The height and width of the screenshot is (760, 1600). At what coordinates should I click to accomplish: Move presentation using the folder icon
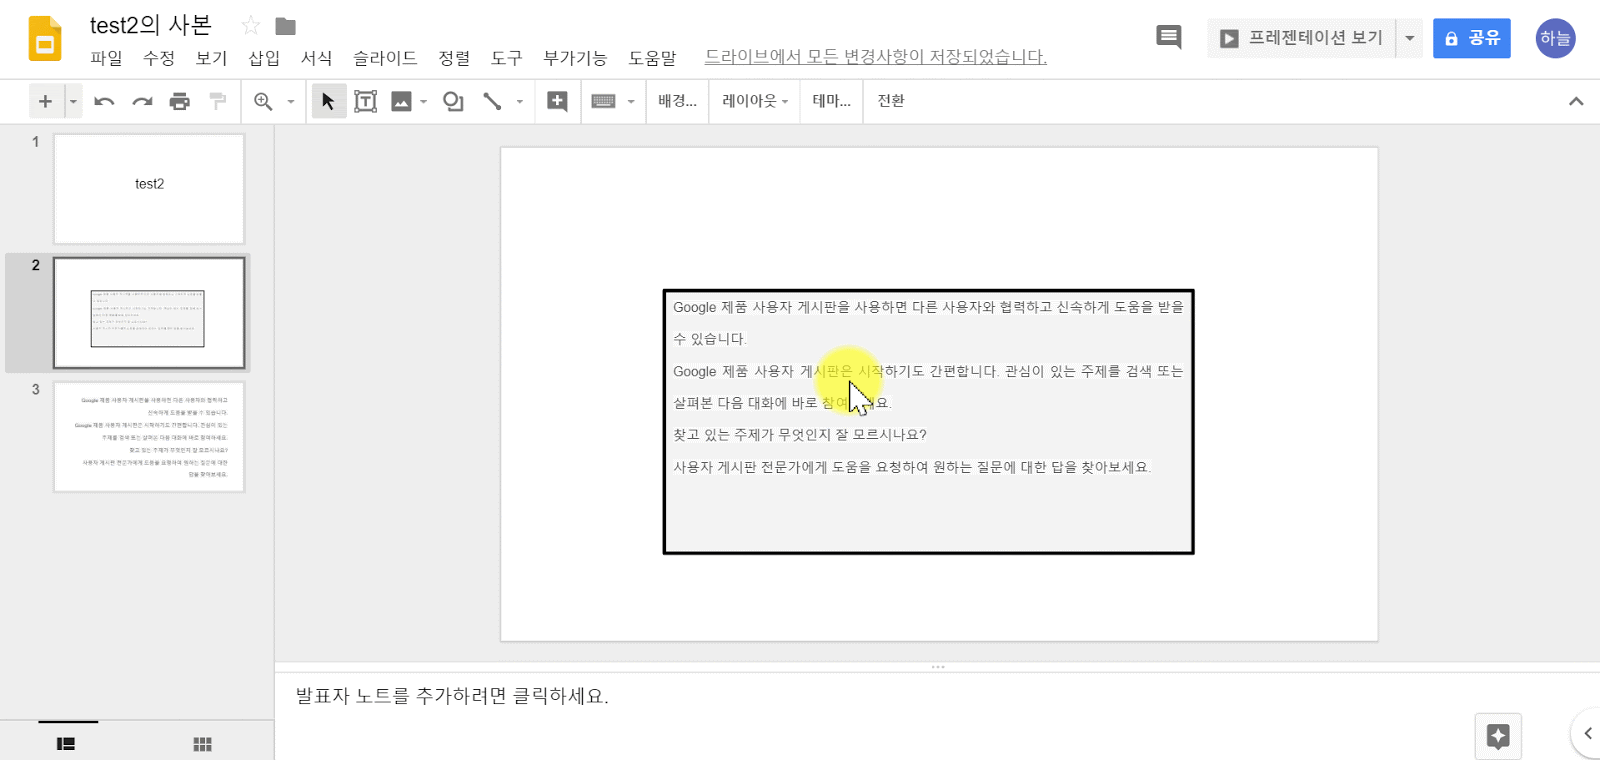click(x=285, y=26)
